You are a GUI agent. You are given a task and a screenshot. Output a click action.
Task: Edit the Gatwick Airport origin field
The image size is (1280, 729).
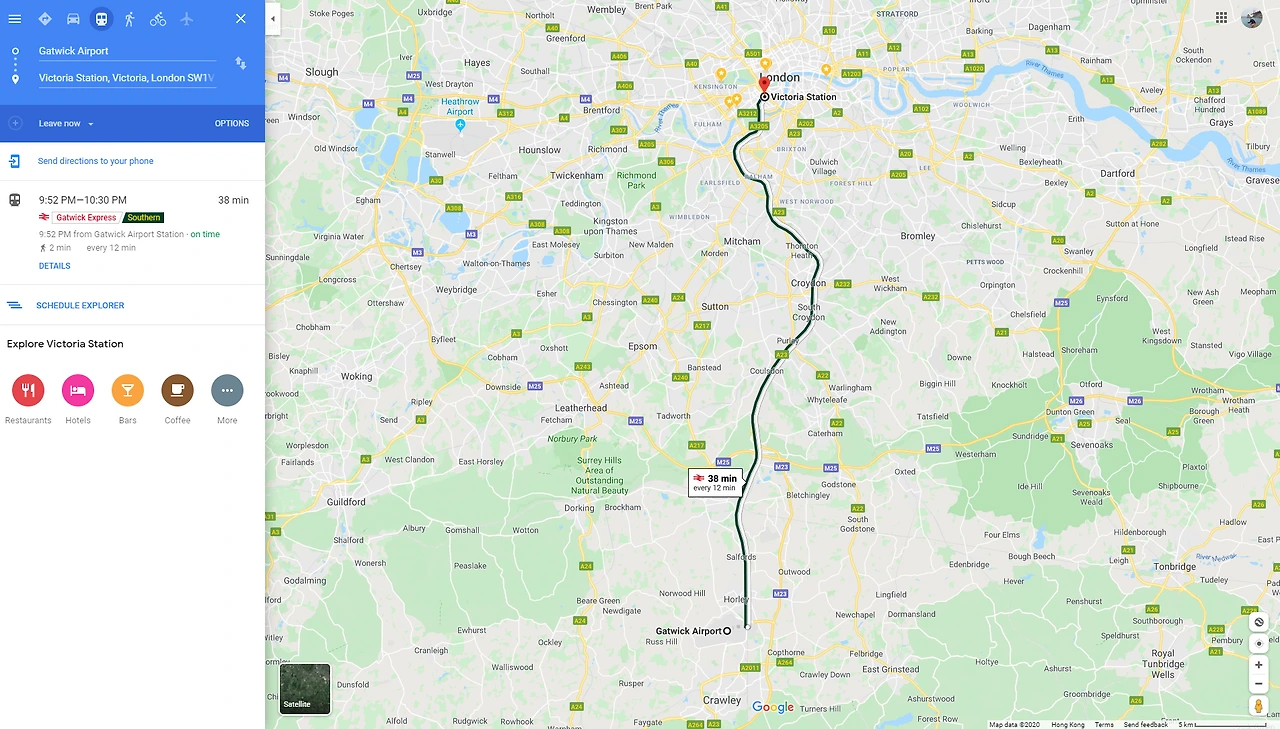point(127,51)
